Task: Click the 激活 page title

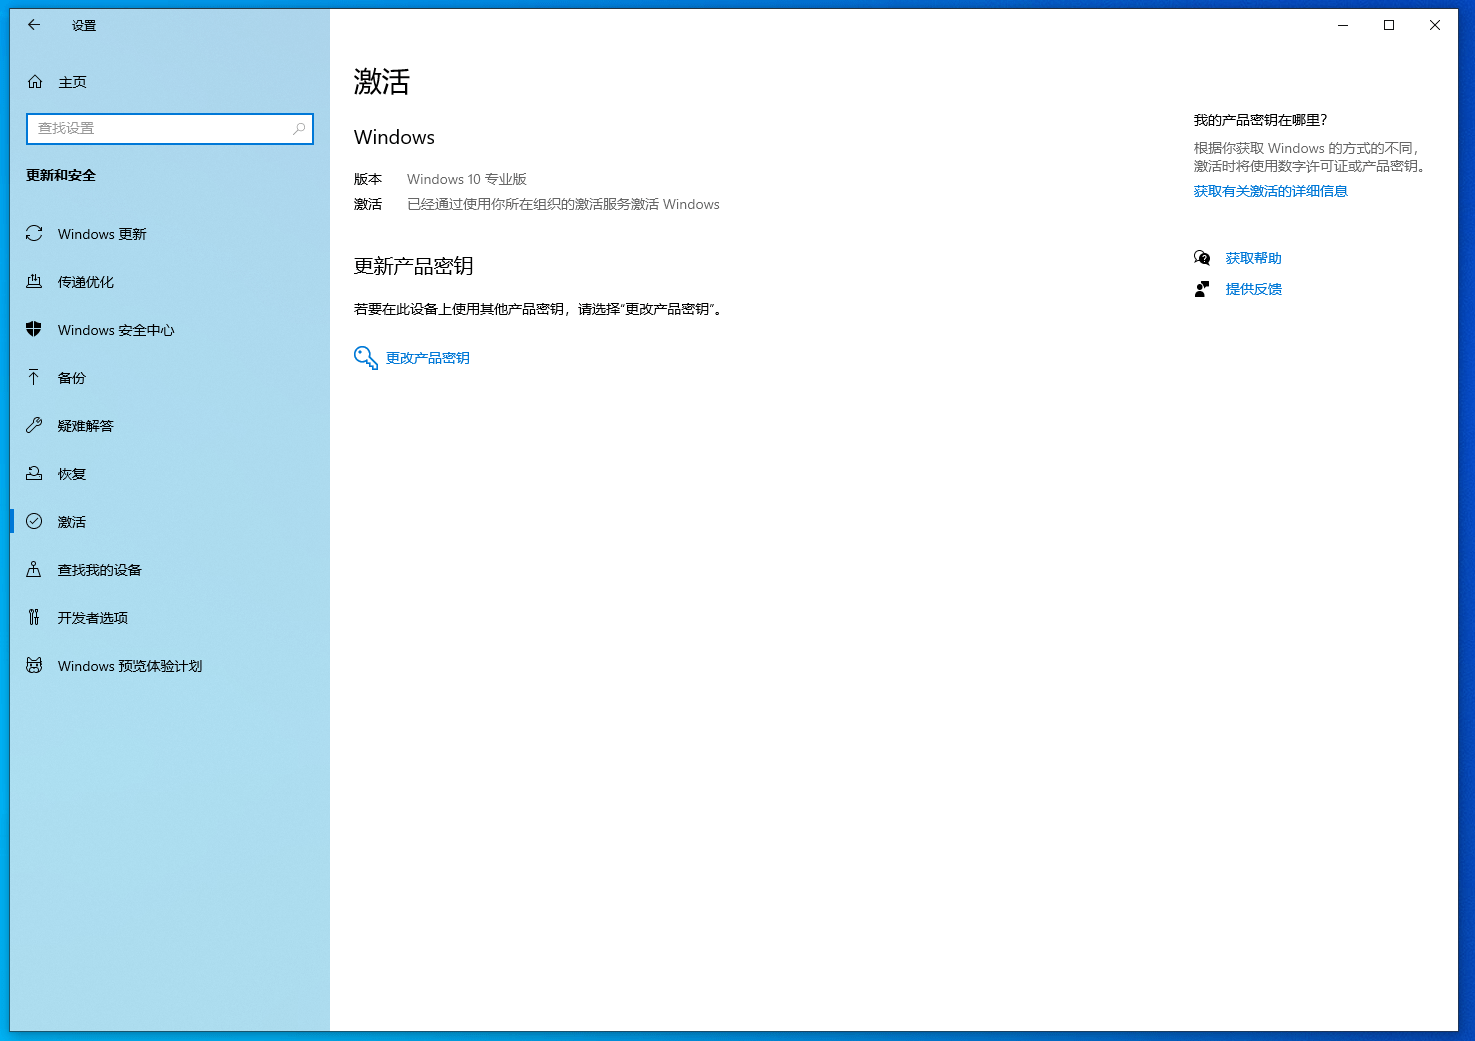Action: (x=382, y=81)
